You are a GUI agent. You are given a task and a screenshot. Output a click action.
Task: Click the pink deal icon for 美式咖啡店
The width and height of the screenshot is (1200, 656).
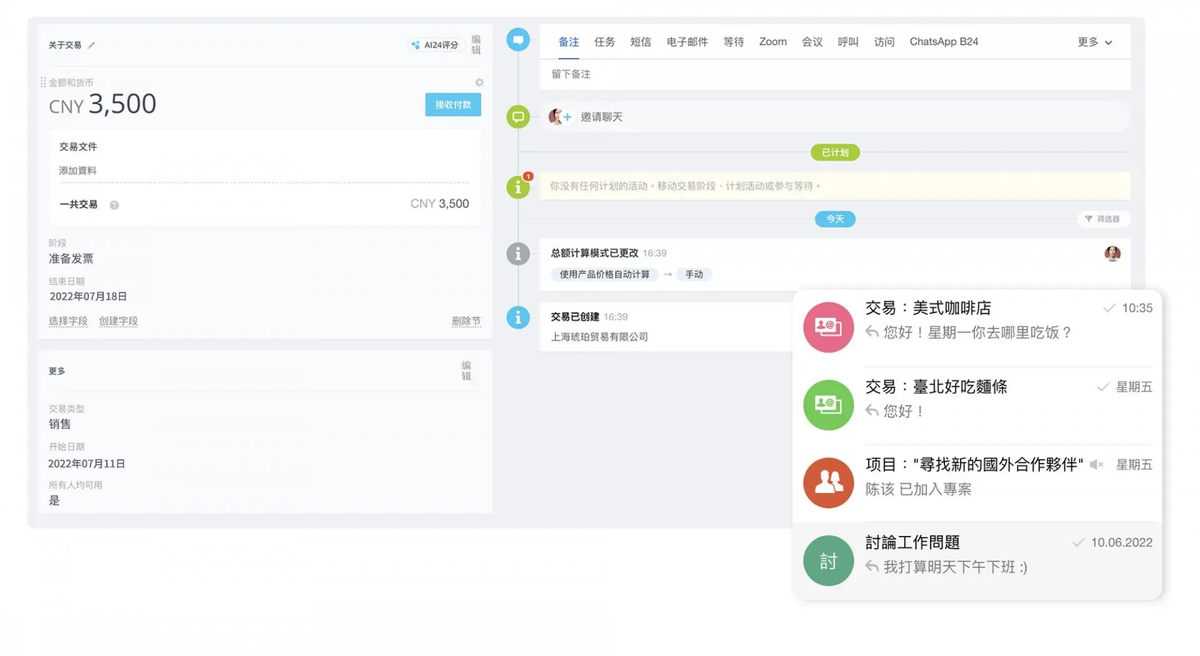click(x=828, y=327)
